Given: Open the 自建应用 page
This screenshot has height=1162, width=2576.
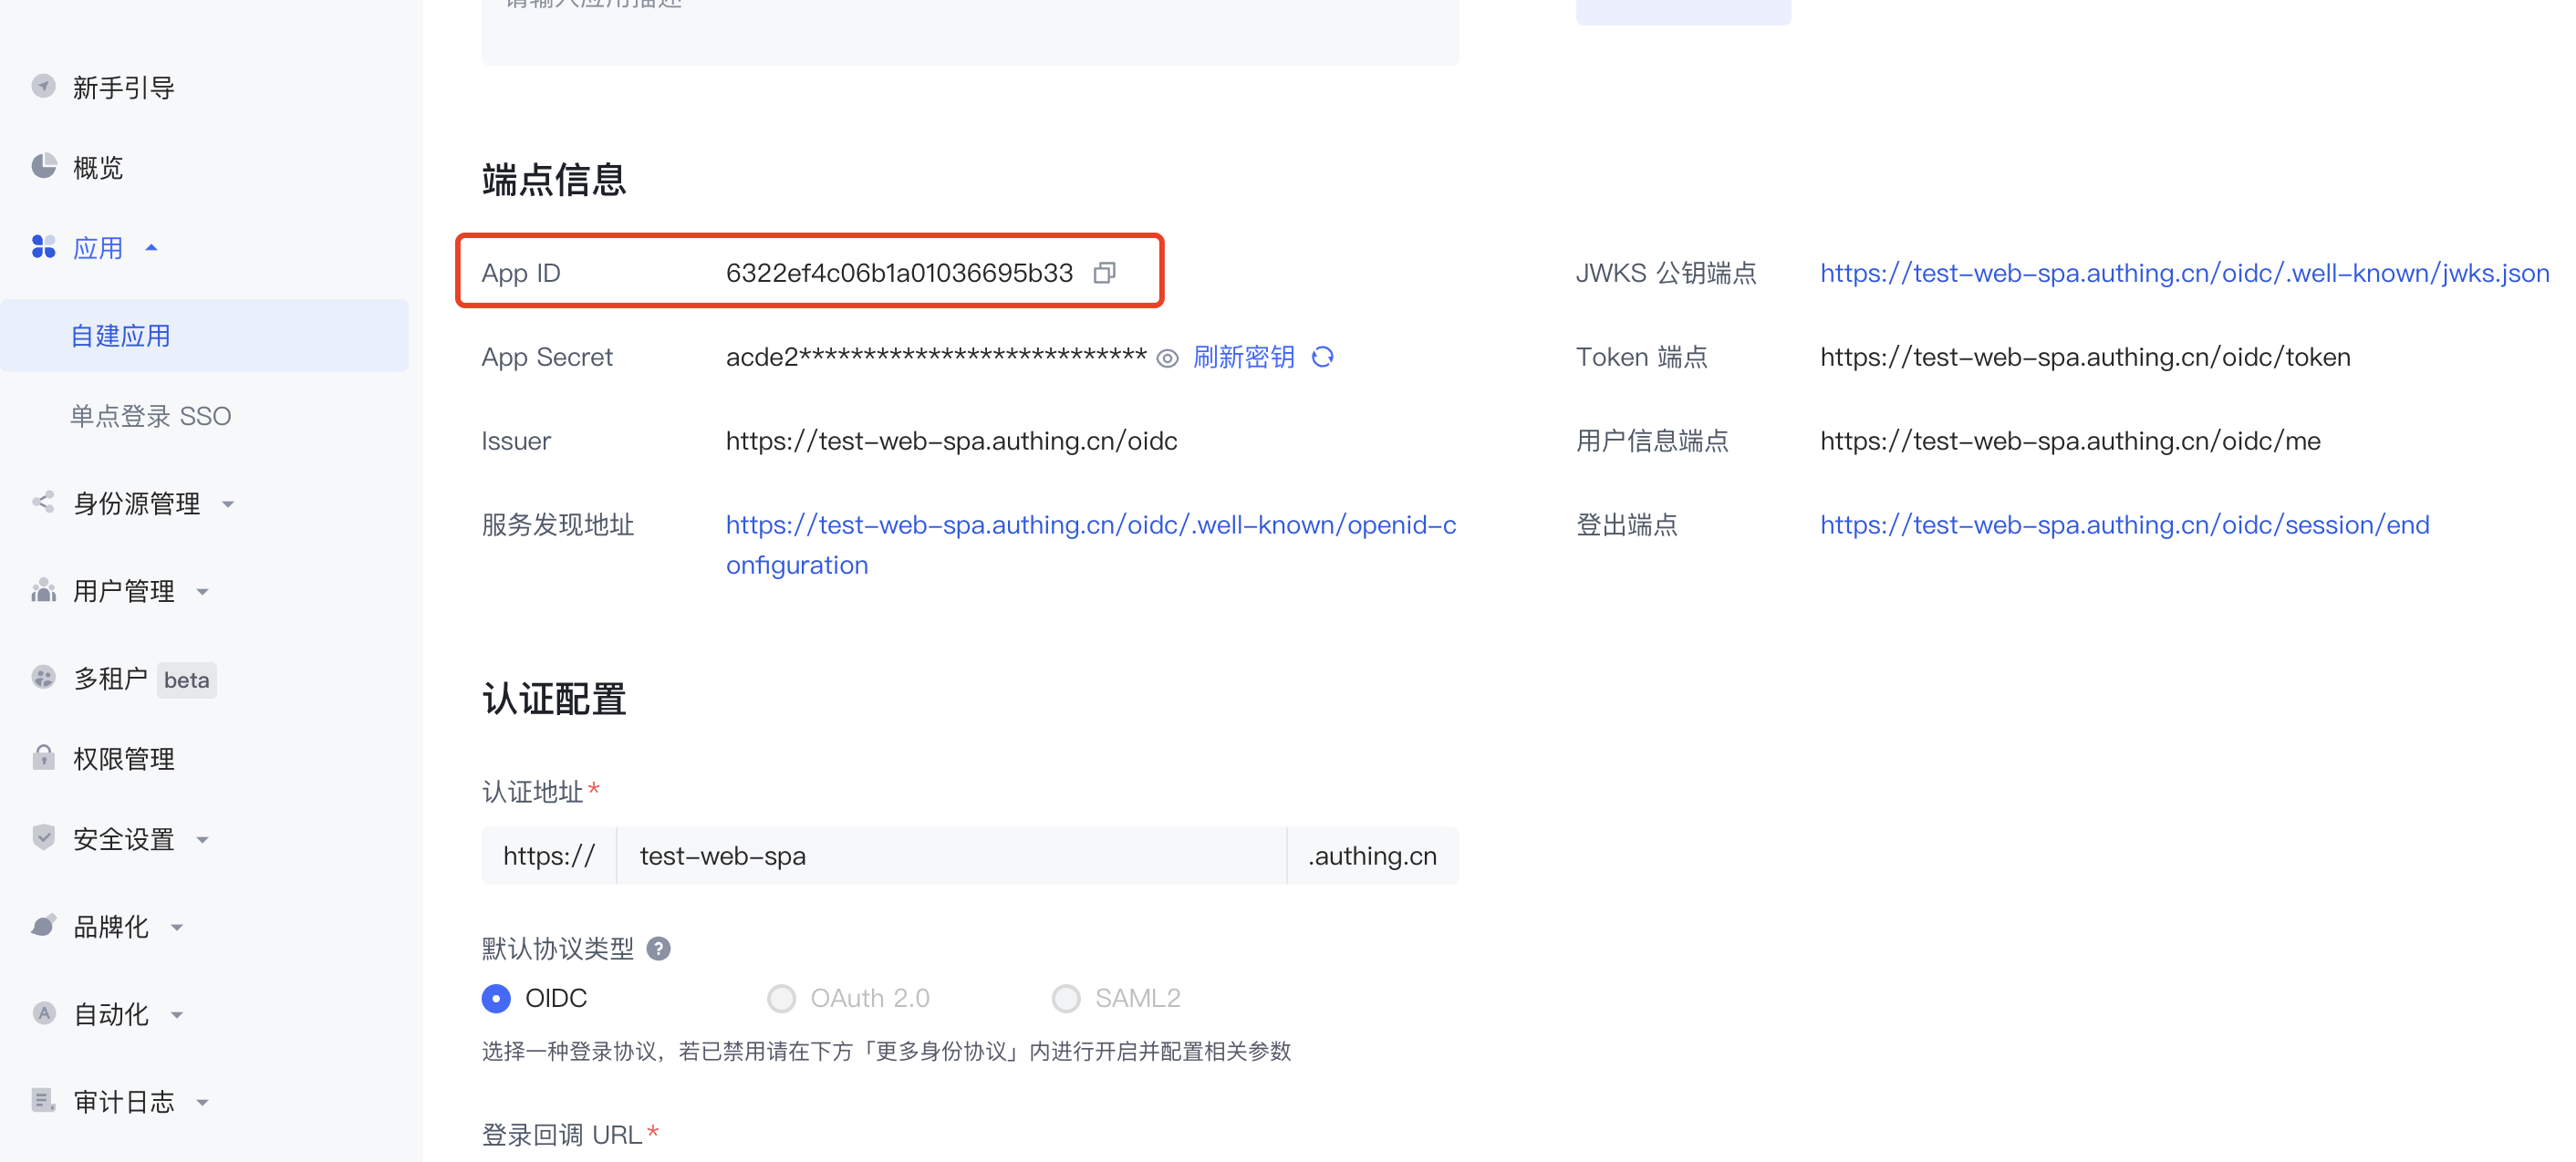Looking at the screenshot, I should tap(120, 335).
